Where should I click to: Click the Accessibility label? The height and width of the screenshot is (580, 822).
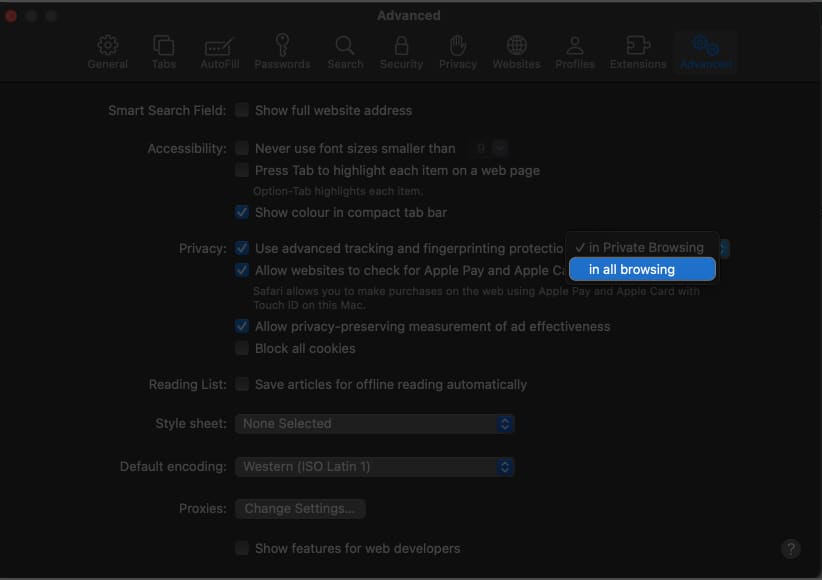click(187, 148)
